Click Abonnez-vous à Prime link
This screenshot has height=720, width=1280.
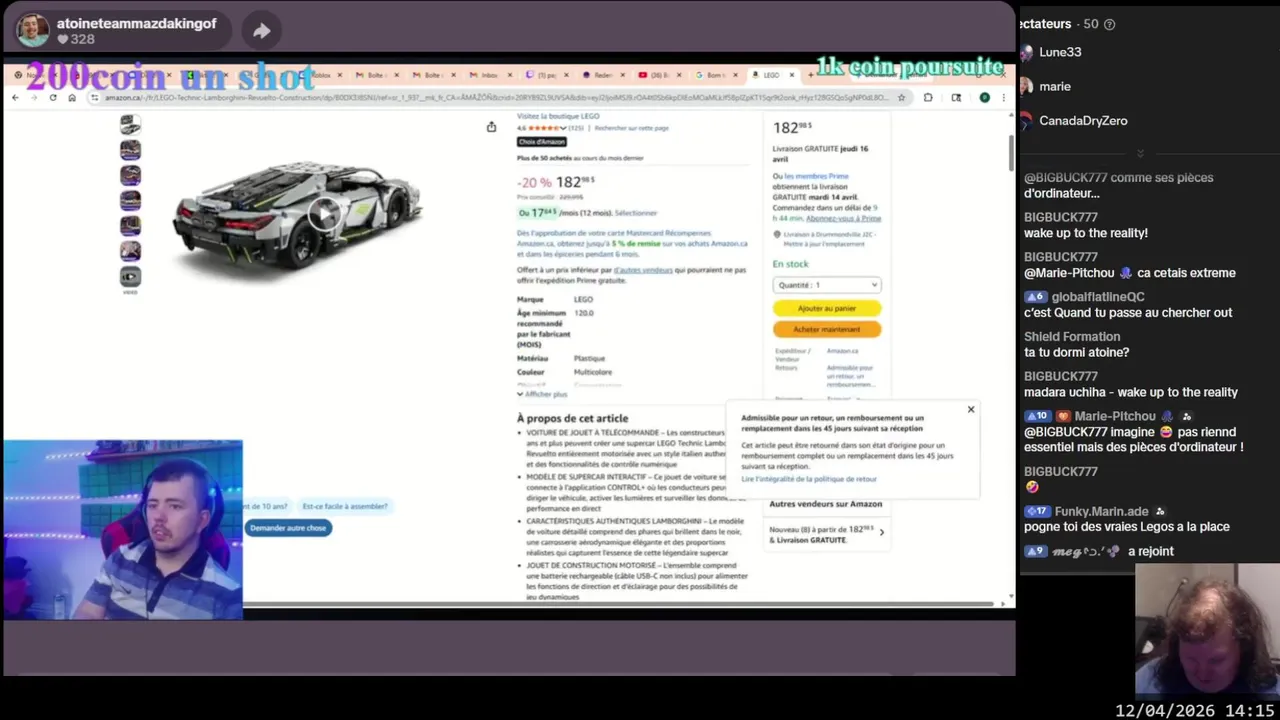pos(843,218)
